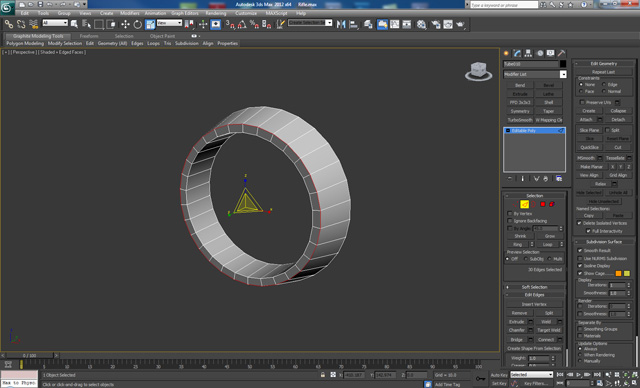
Task: Select the SubObj preview selection radio
Action: coord(526,259)
